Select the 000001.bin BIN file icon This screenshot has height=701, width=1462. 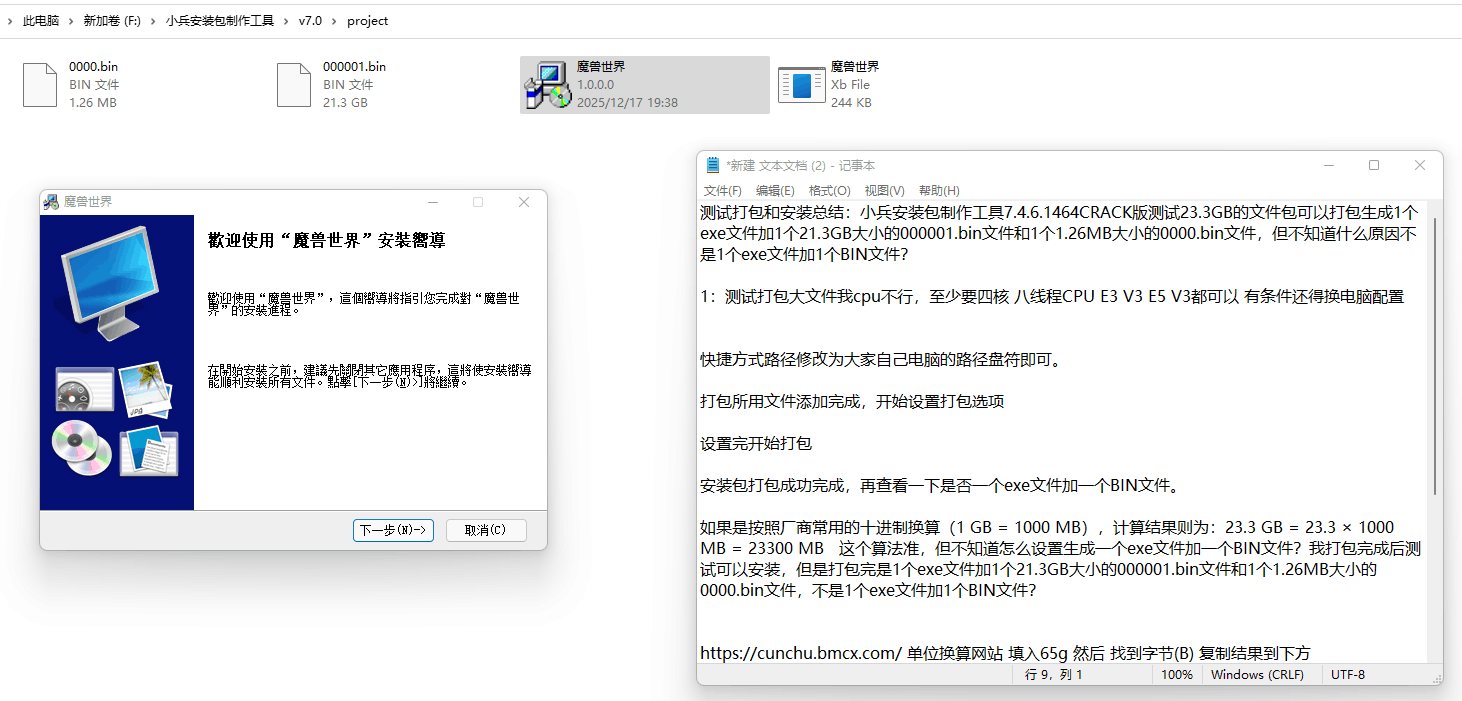pyautogui.click(x=293, y=84)
